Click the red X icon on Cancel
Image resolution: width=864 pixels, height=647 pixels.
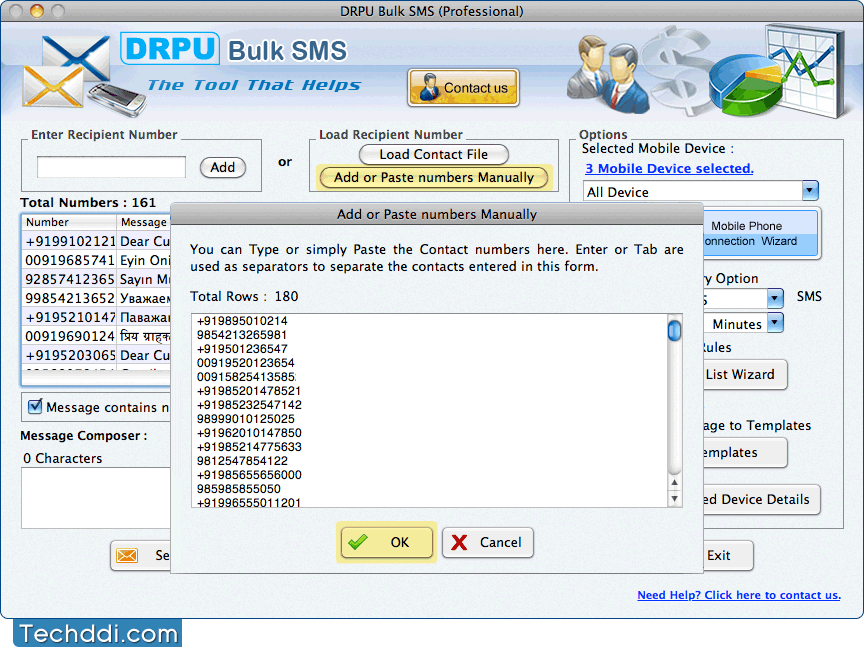pyautogui.click(x=459, y=542)
